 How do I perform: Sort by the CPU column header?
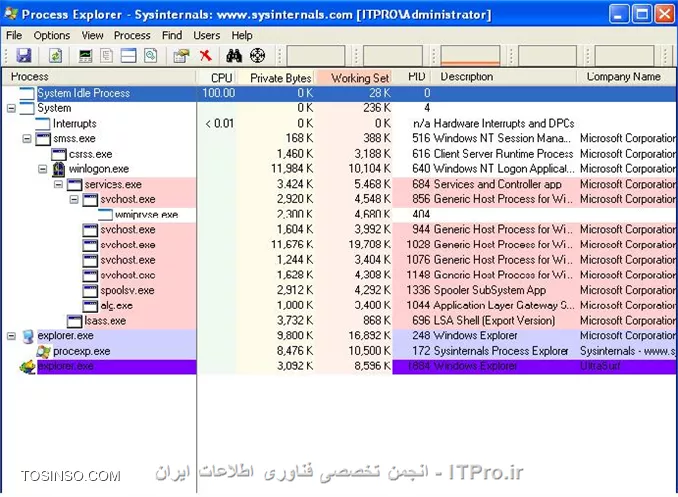pos(217,77)
